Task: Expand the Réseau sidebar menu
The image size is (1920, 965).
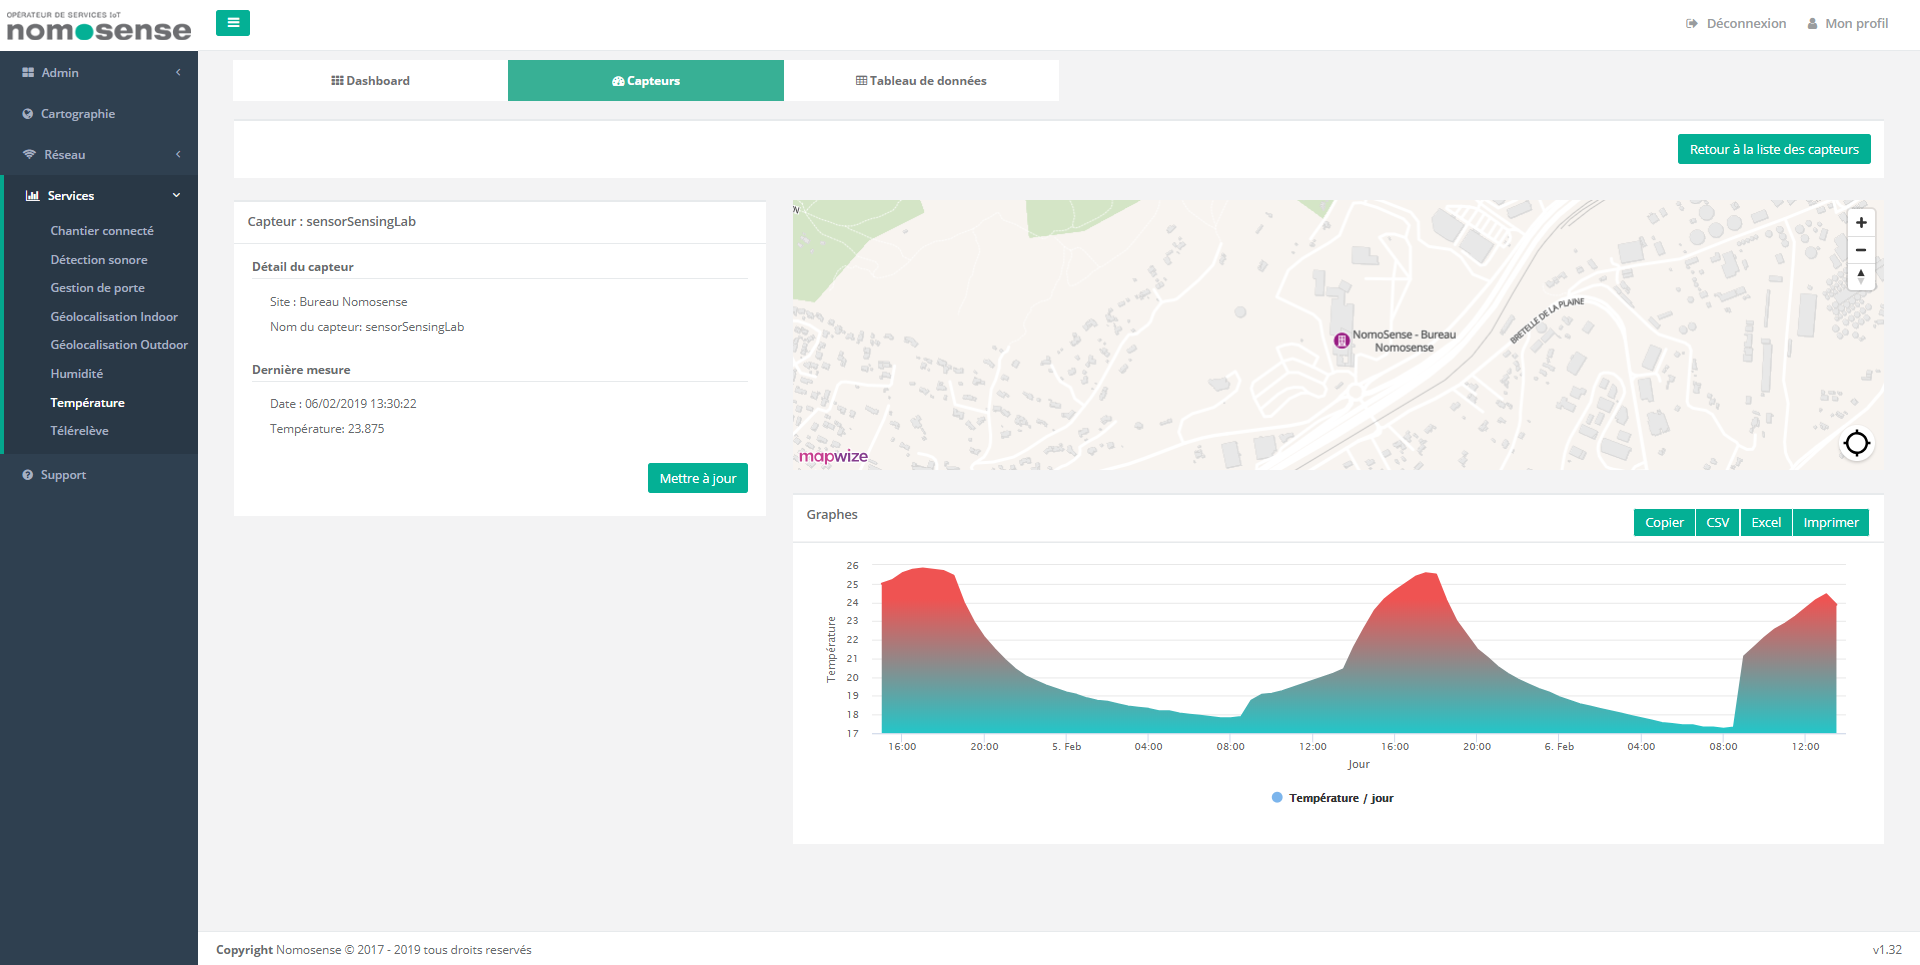Action: point(98,155)
